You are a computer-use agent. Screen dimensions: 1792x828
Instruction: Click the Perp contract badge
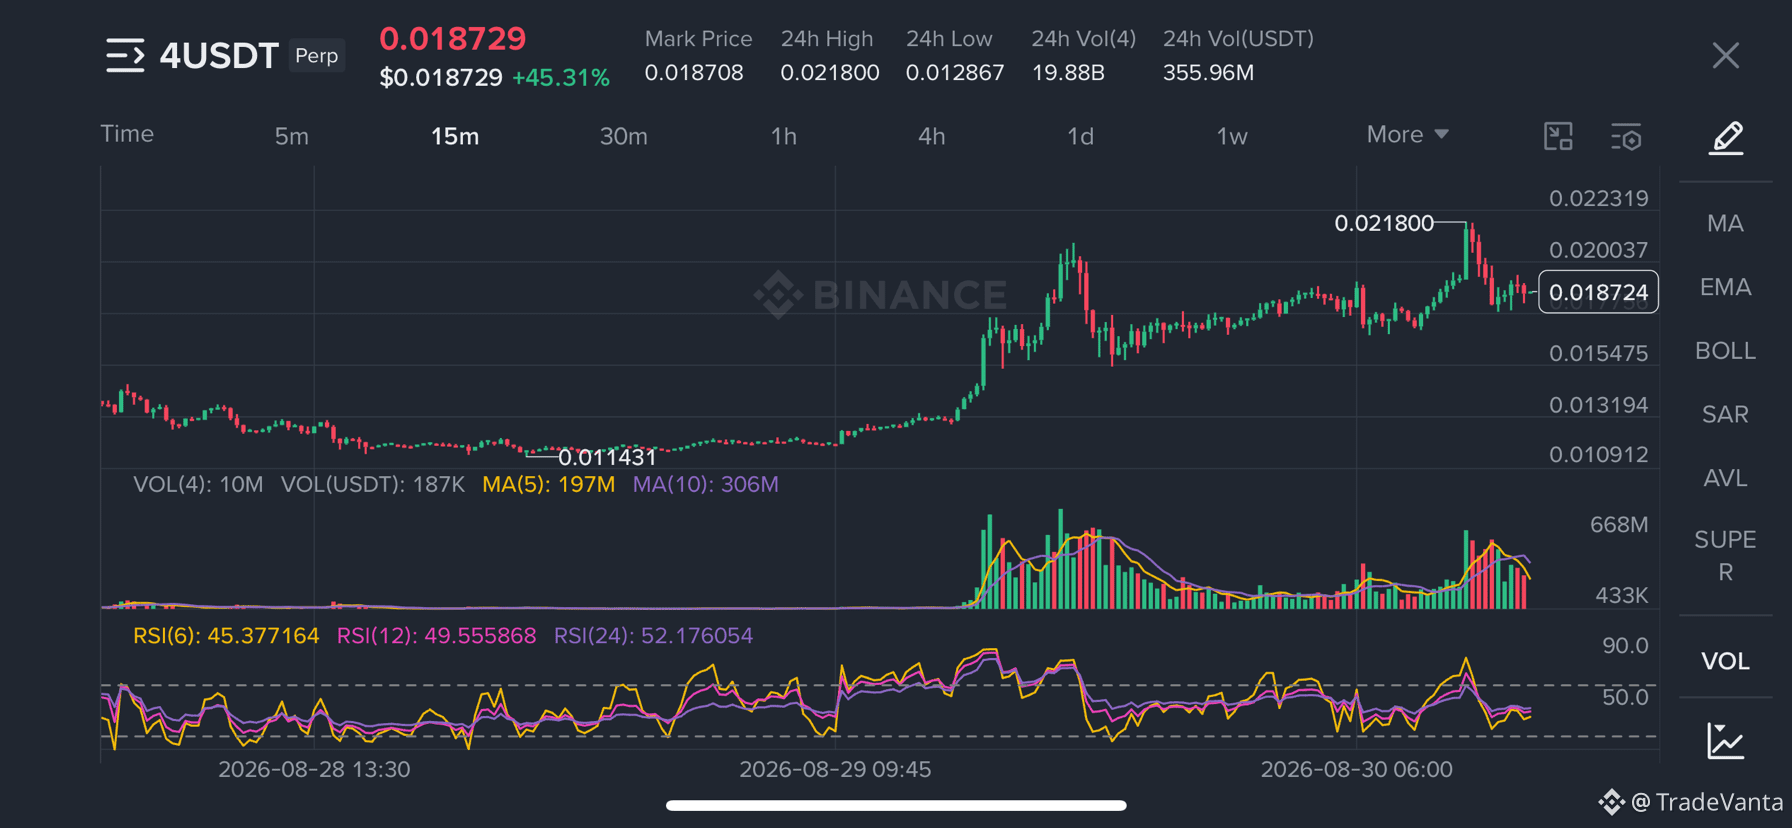click(x=317, y=55)
